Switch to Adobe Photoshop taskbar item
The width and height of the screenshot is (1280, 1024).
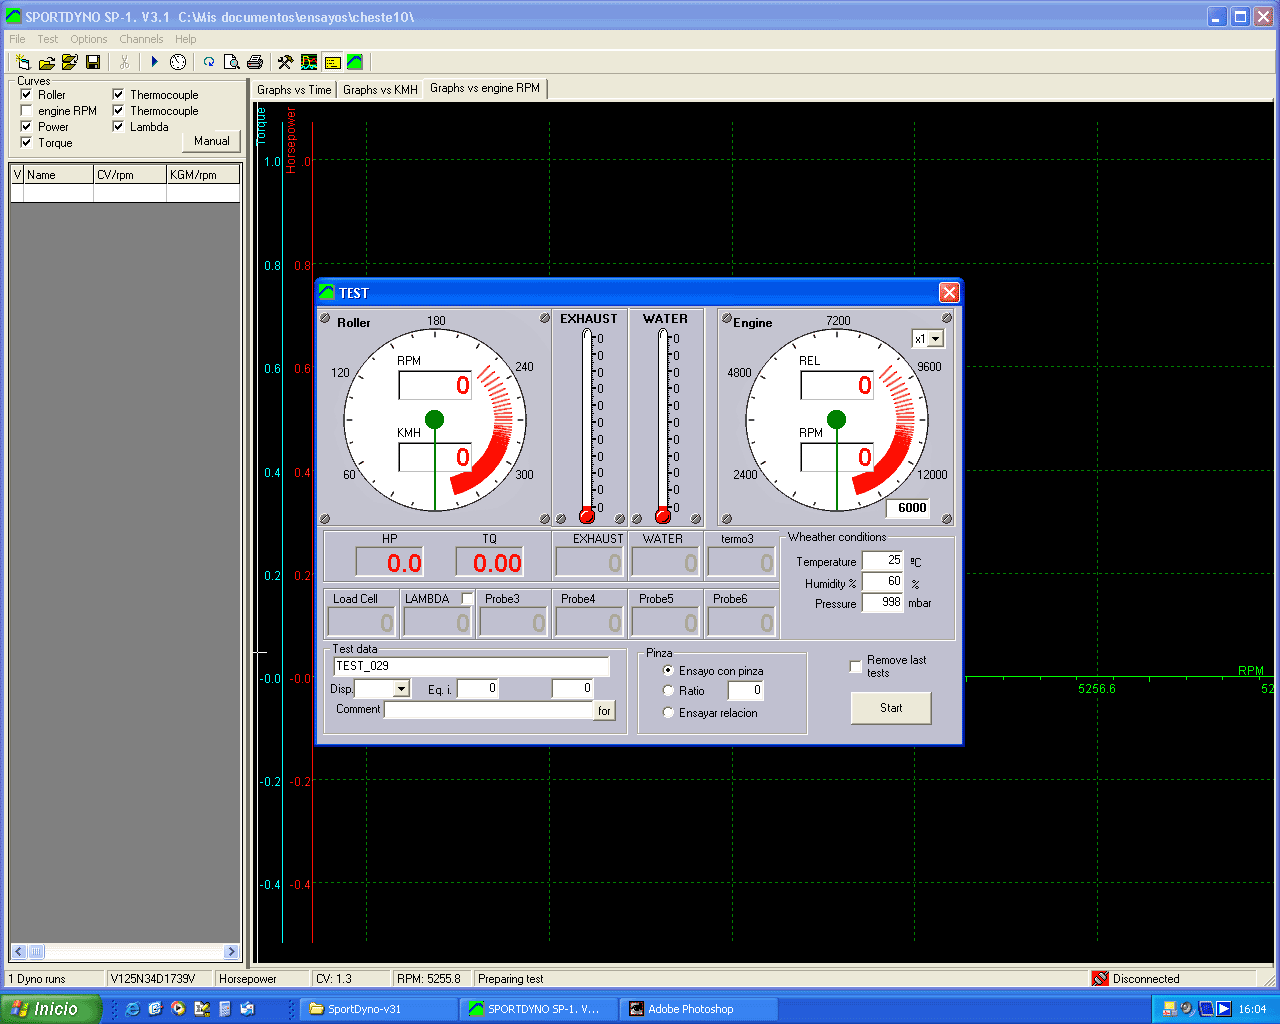(699, 1009)
